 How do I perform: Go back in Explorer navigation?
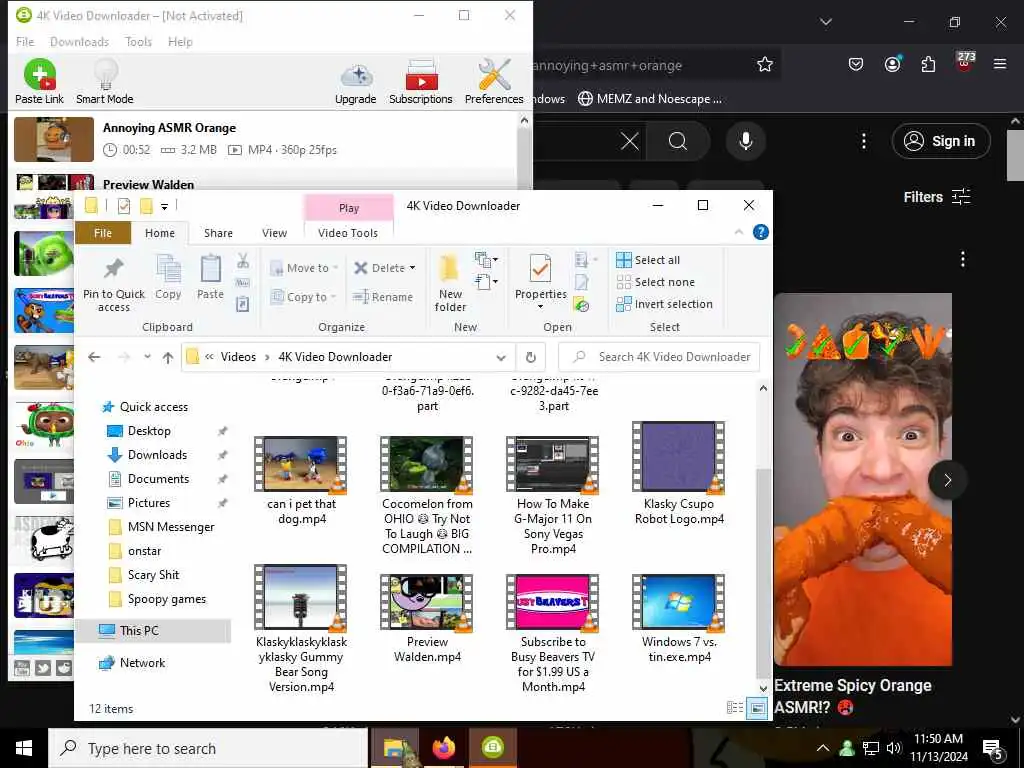(x=94, y=357)
